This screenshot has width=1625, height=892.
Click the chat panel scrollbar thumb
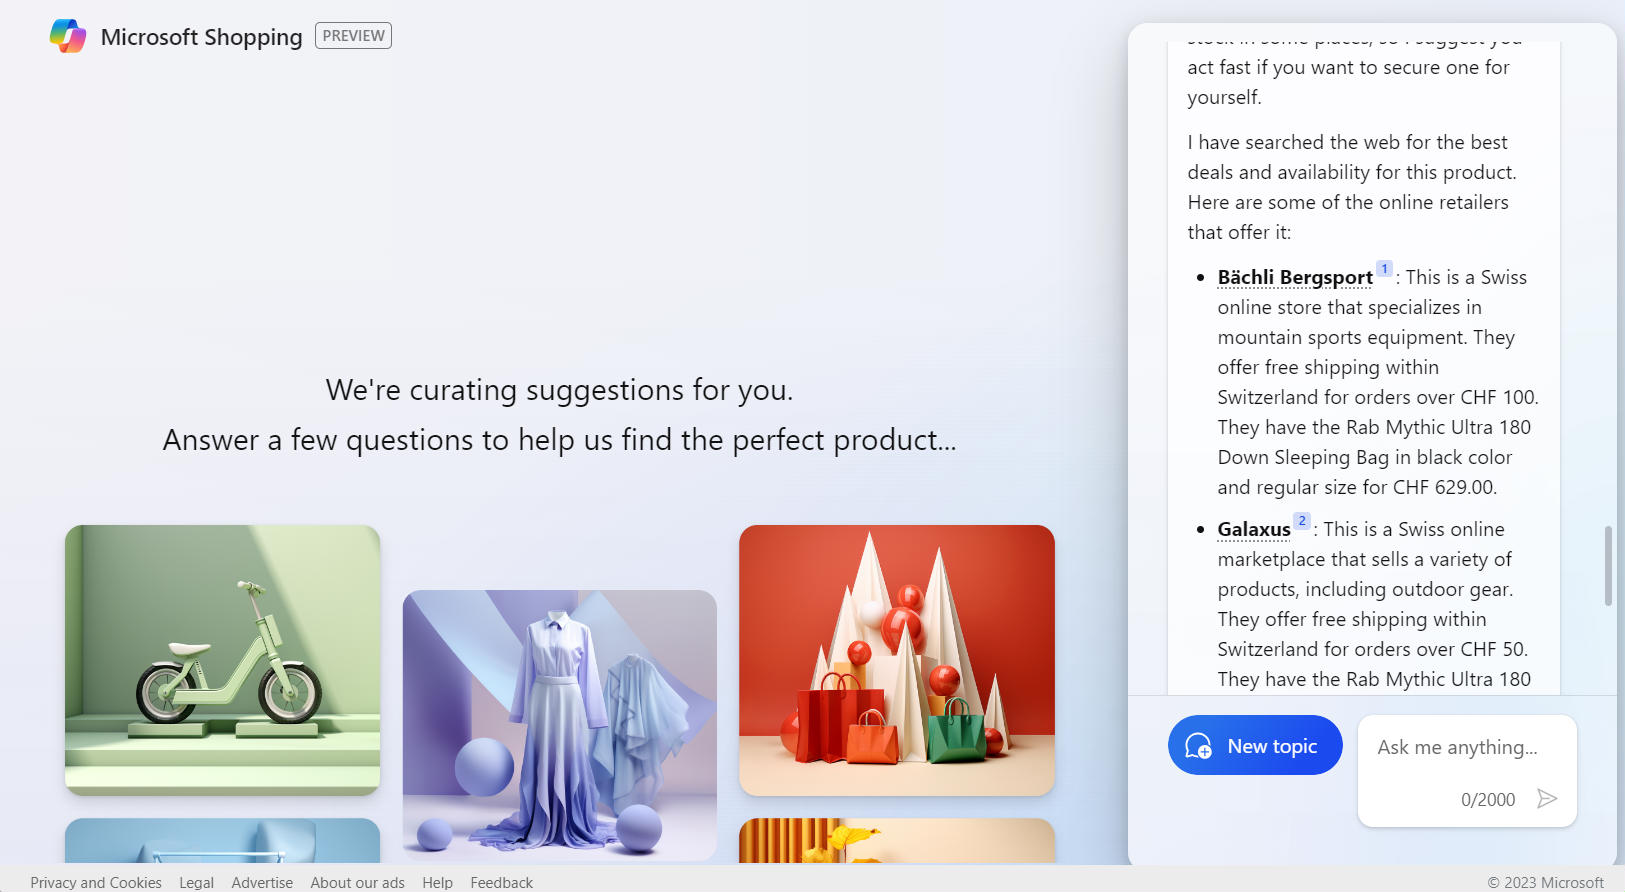1608,565
